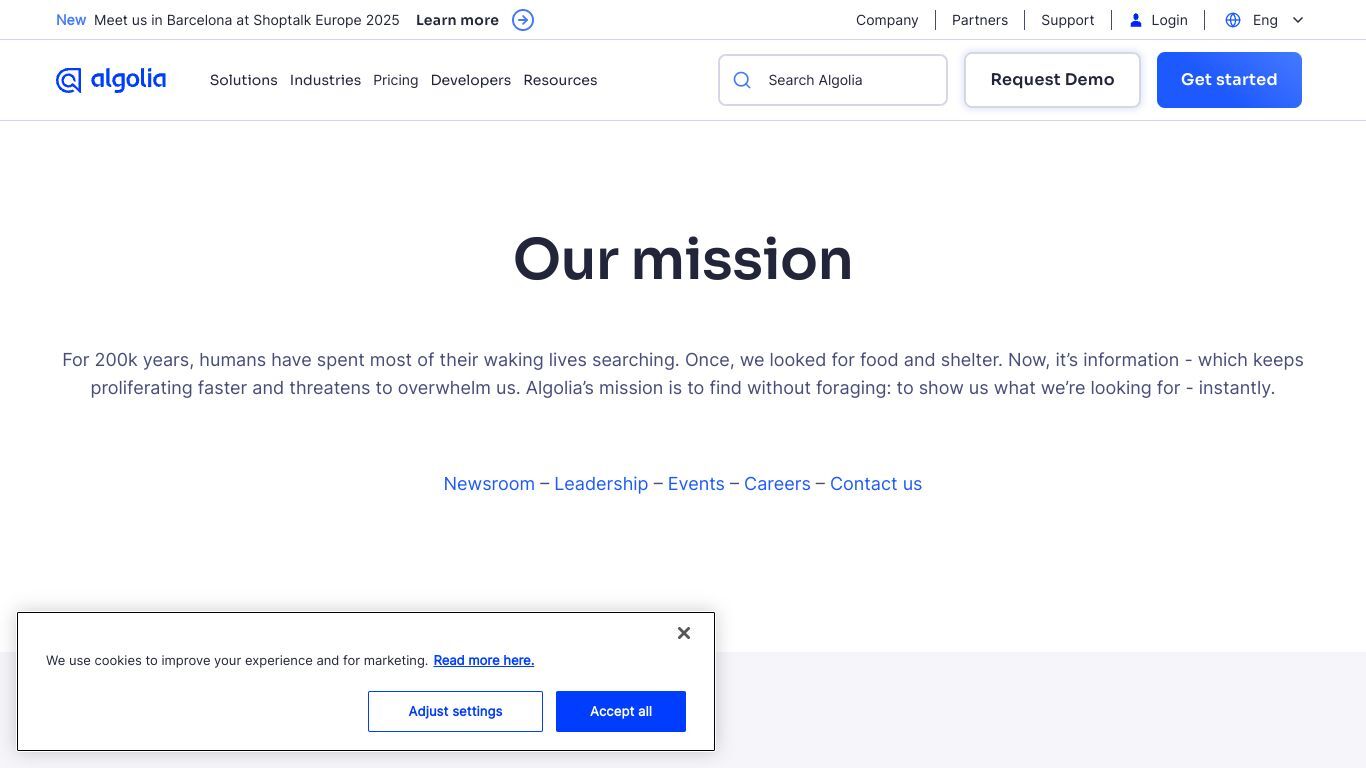Open the Developers menu
The width and height of the screenshot is (1366, 768).
(471, 80)
